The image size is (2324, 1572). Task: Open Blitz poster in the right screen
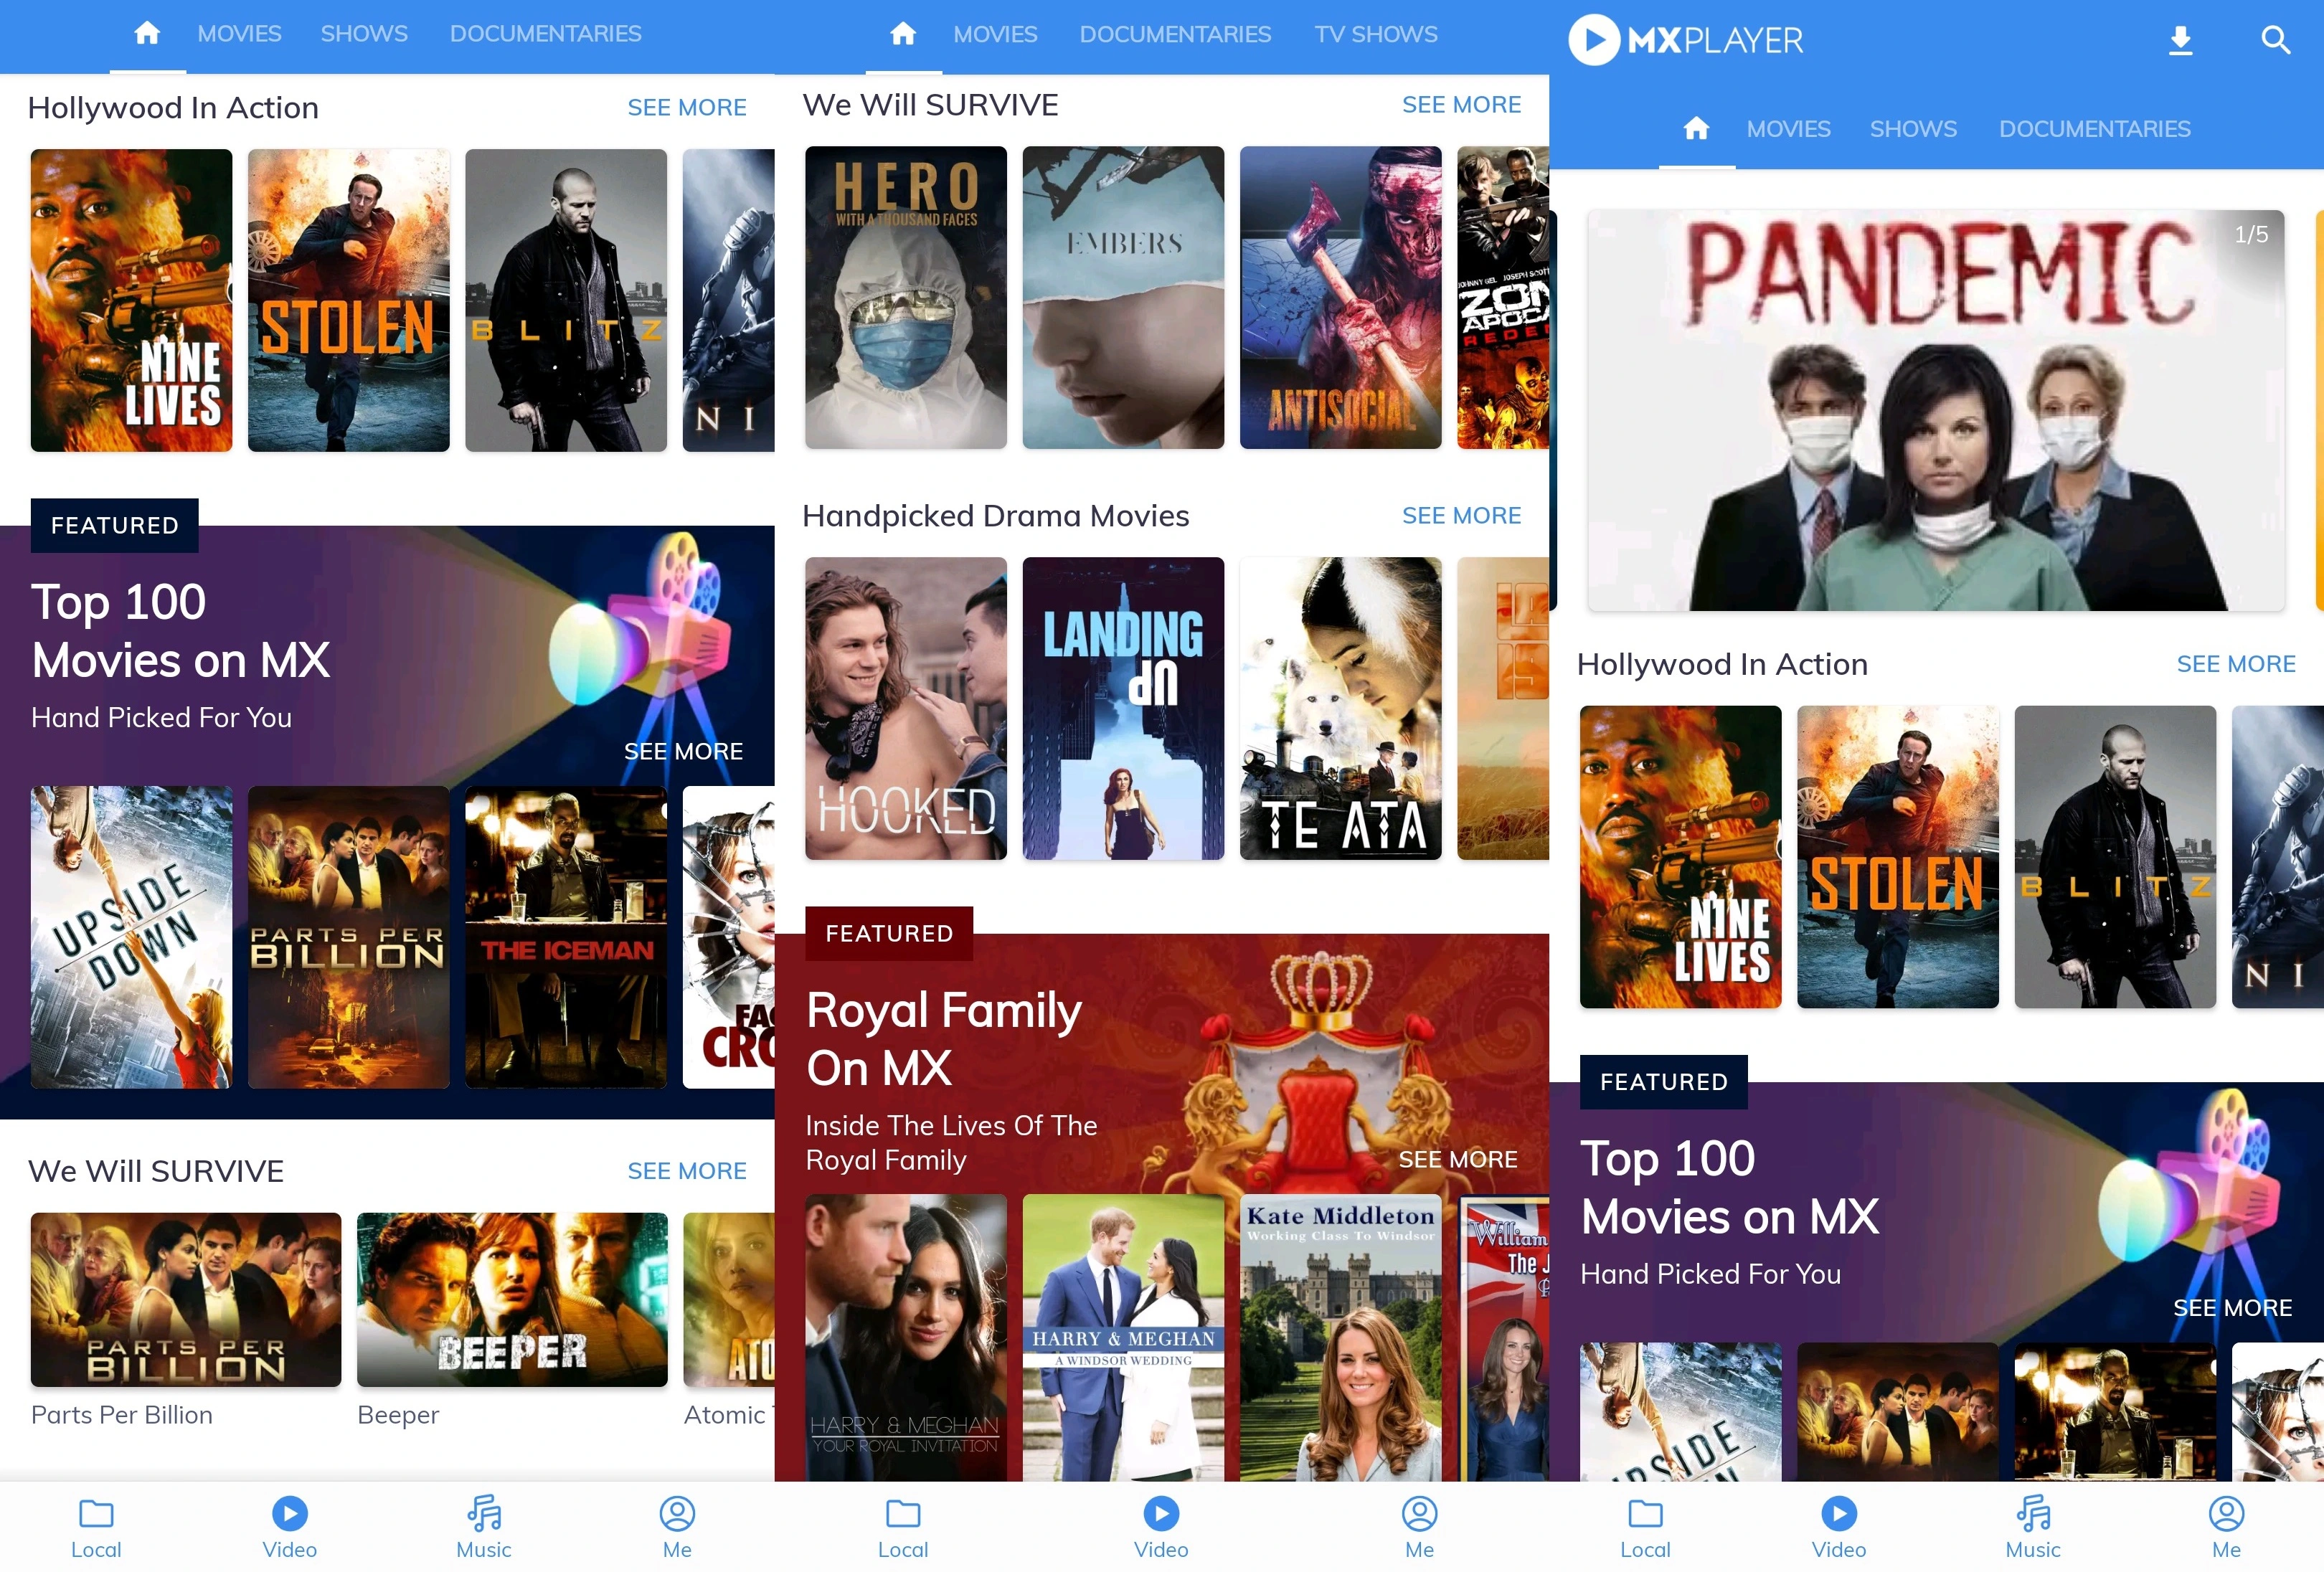pyautogui.click(x=2115, y=857)
